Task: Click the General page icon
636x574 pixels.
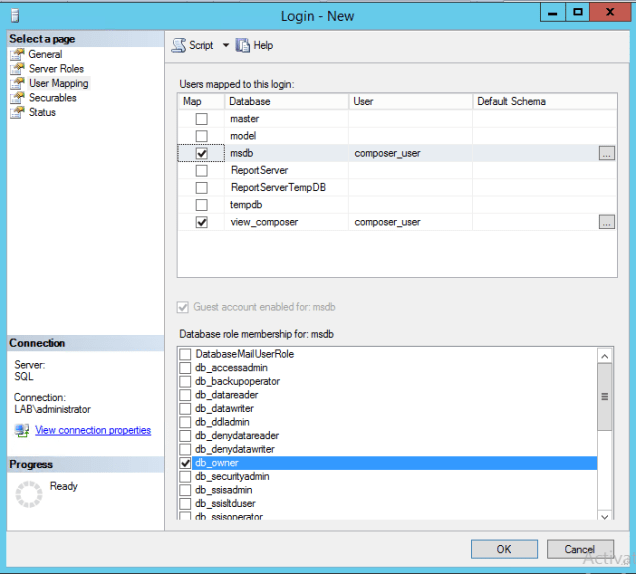Action: pyautogui.click(x=17, y=54)
